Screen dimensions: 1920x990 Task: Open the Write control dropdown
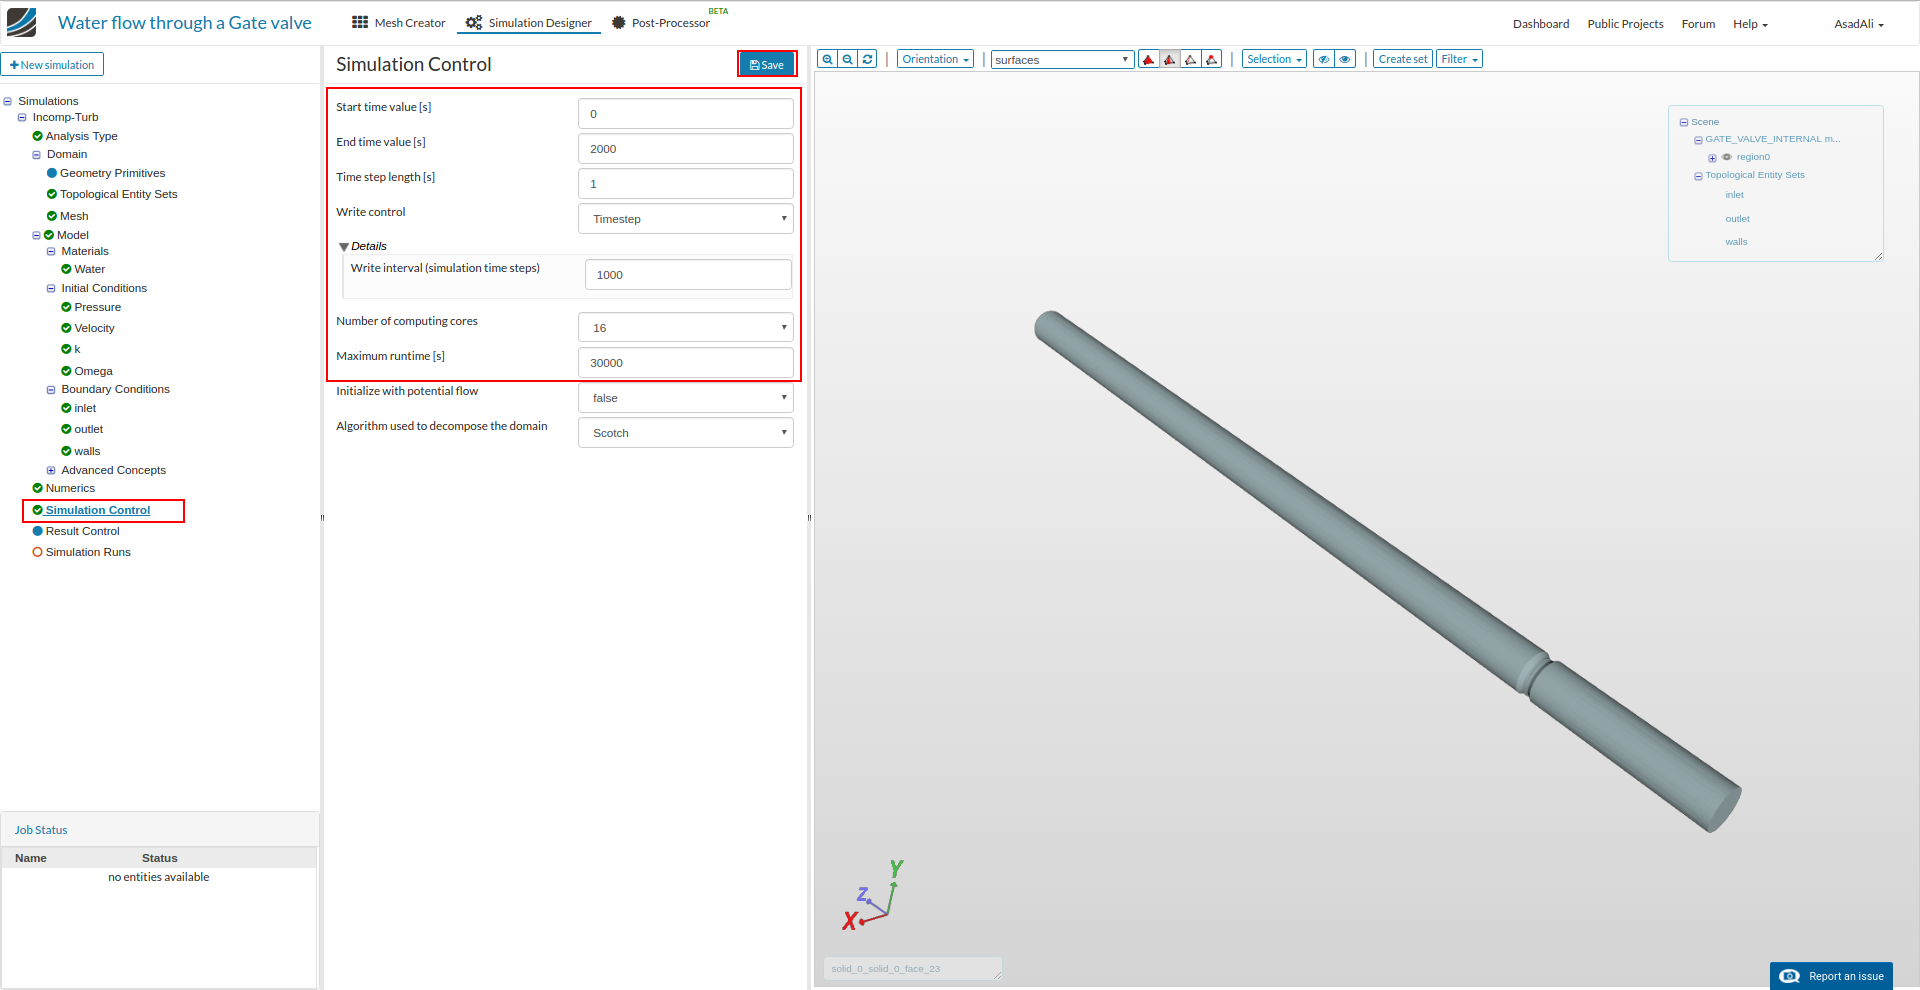point(686,219)
